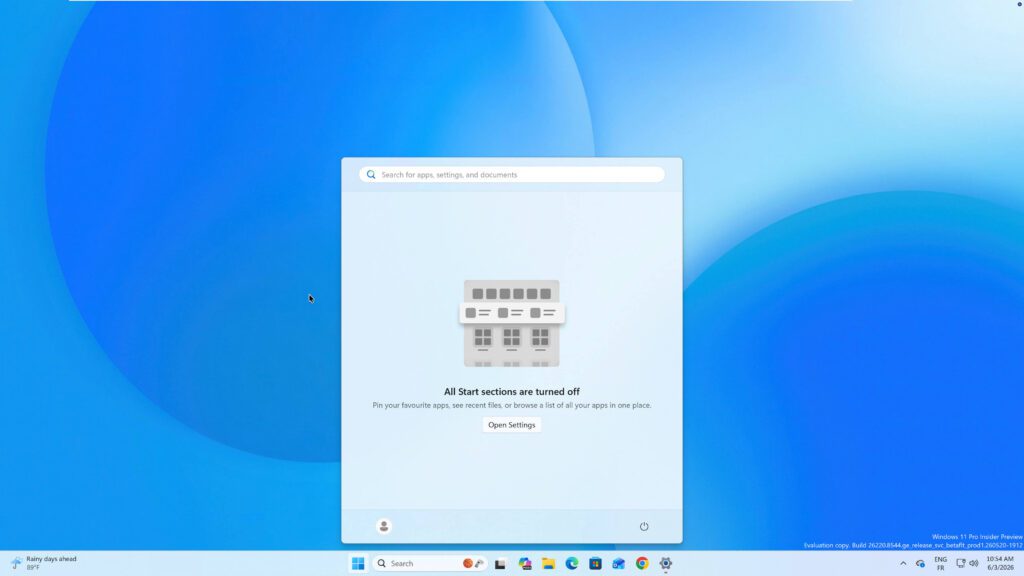The image size is (1024, 576).
Task: Click the Windows Start button on taskbar
Action: [358, 563]
